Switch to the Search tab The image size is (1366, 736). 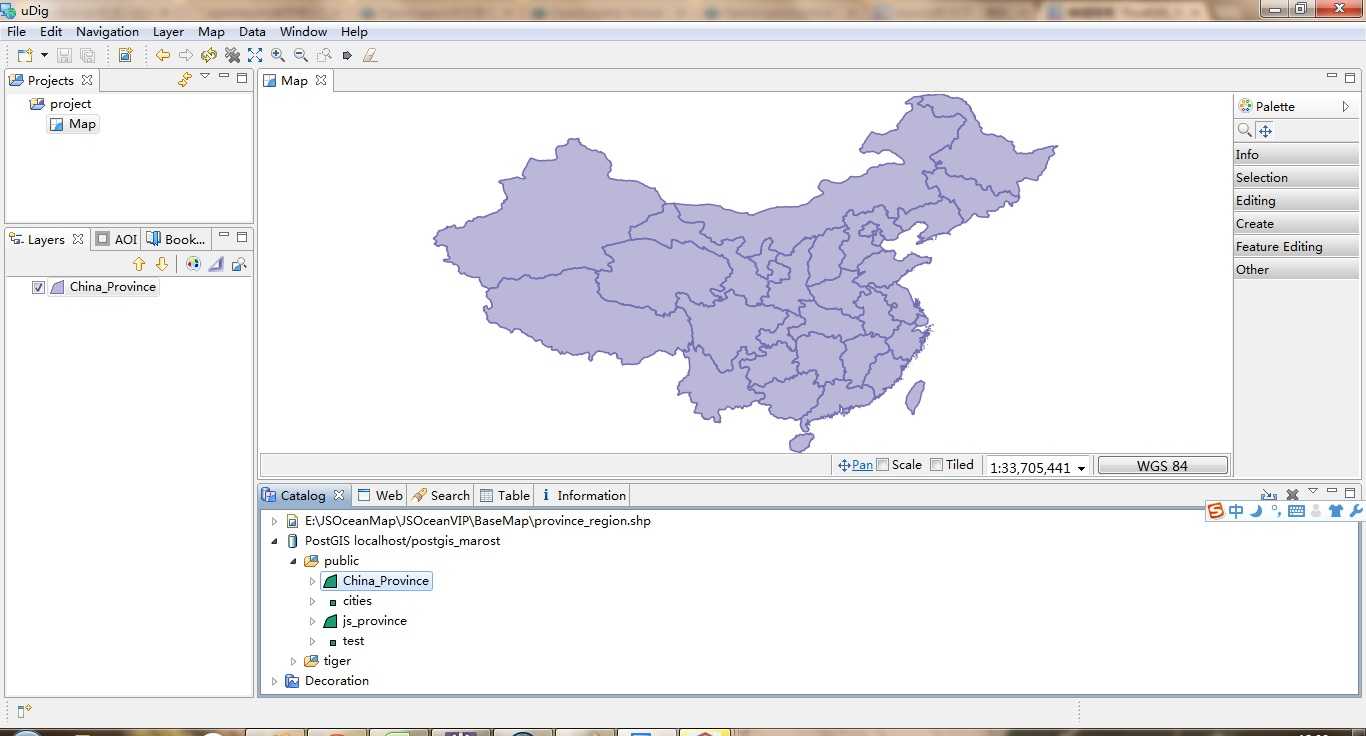(x=440, y=495)
